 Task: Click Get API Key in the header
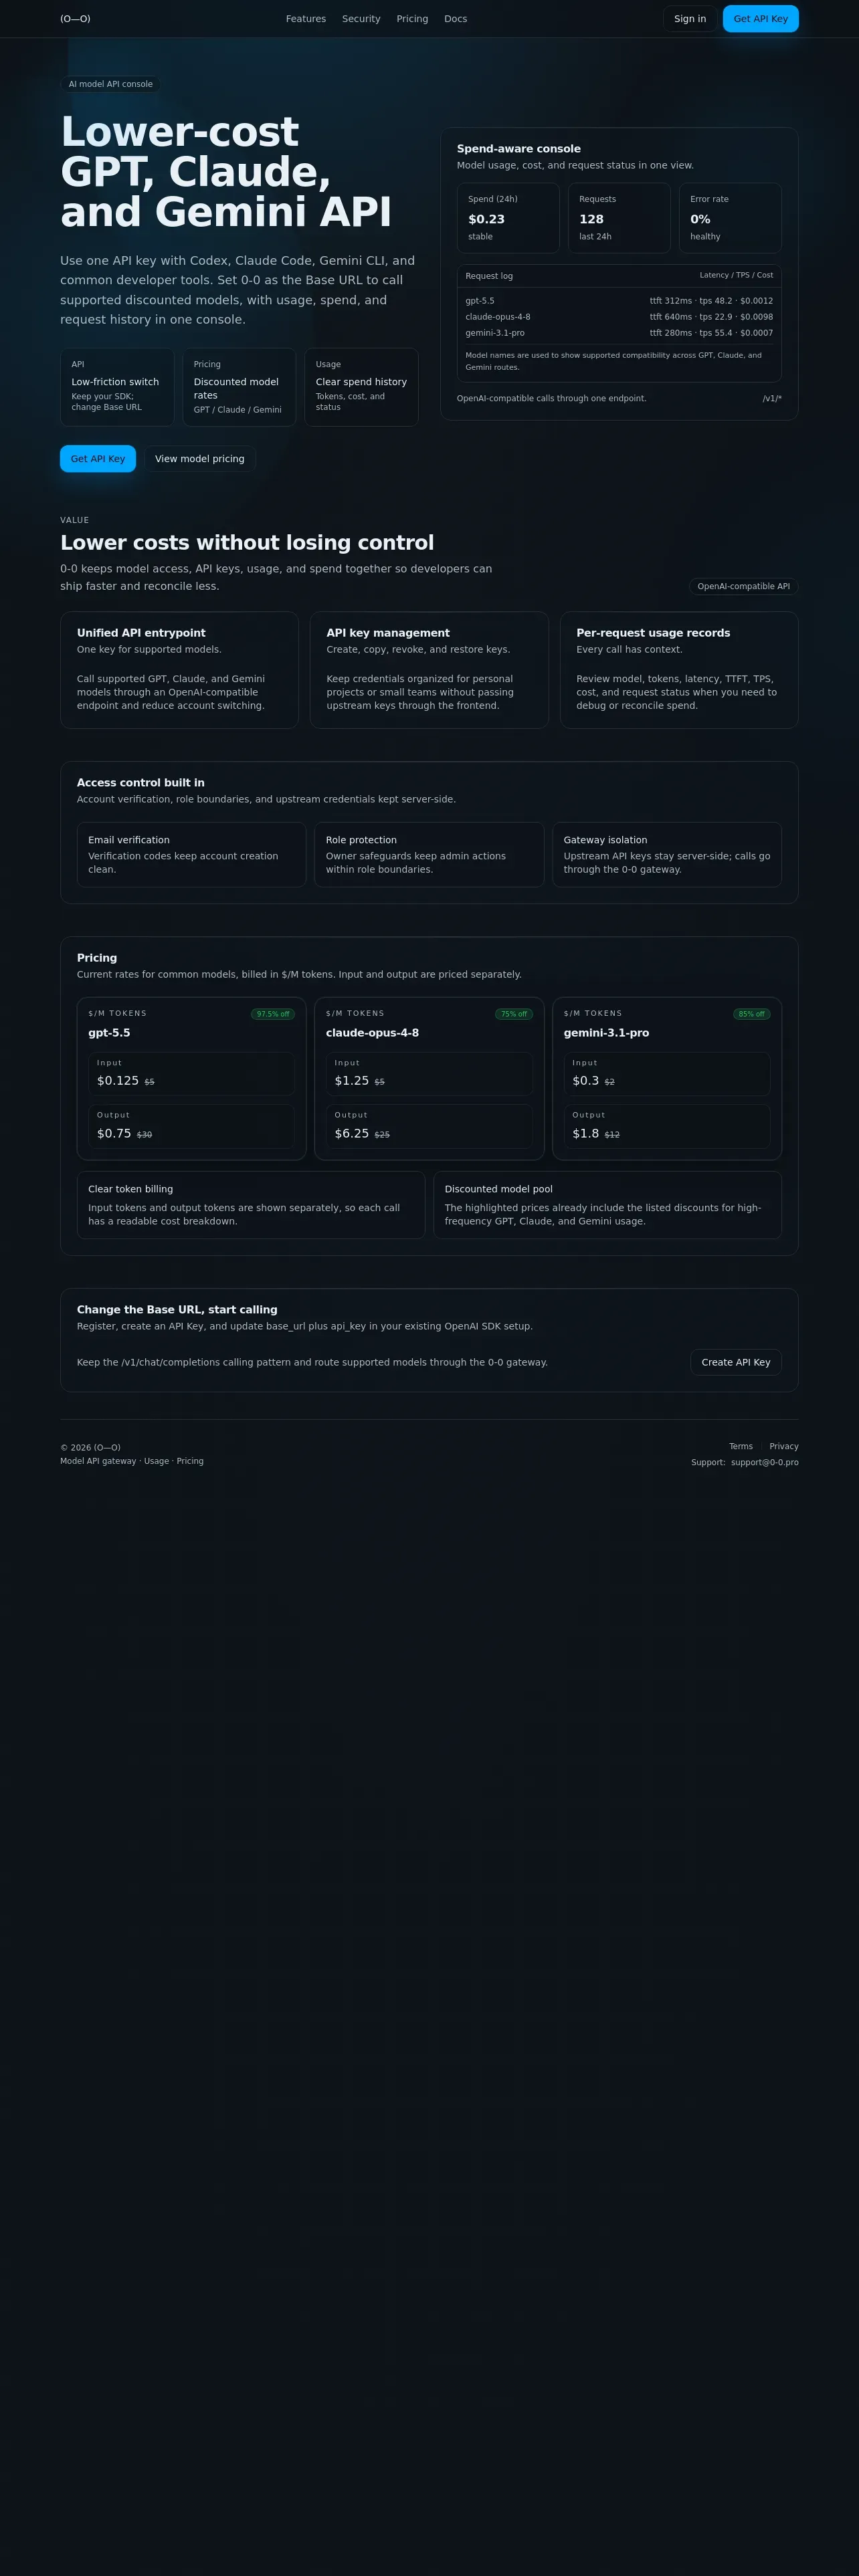click(x=760, y=19)
